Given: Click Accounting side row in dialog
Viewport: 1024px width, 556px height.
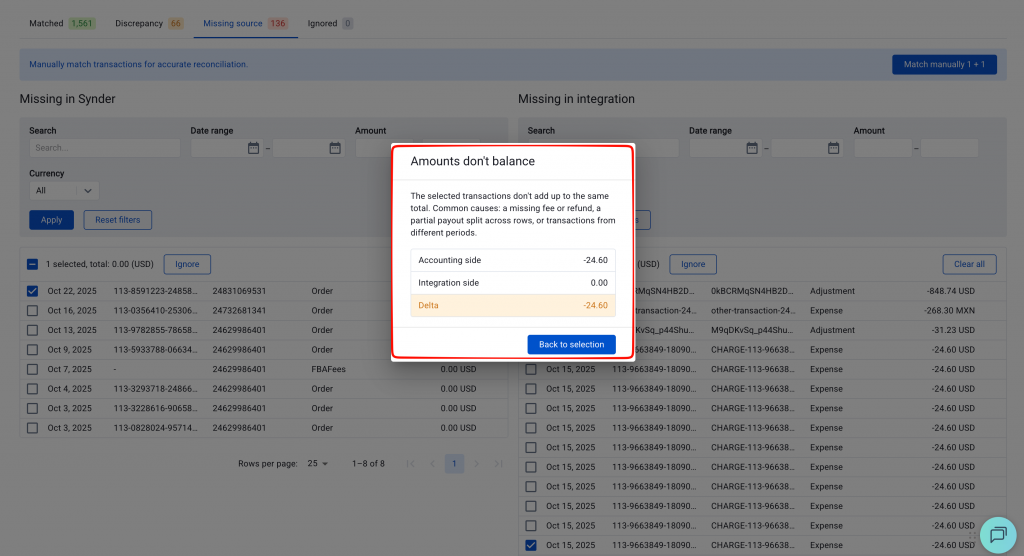Looking at the screenshot, I should click(513, 260).
